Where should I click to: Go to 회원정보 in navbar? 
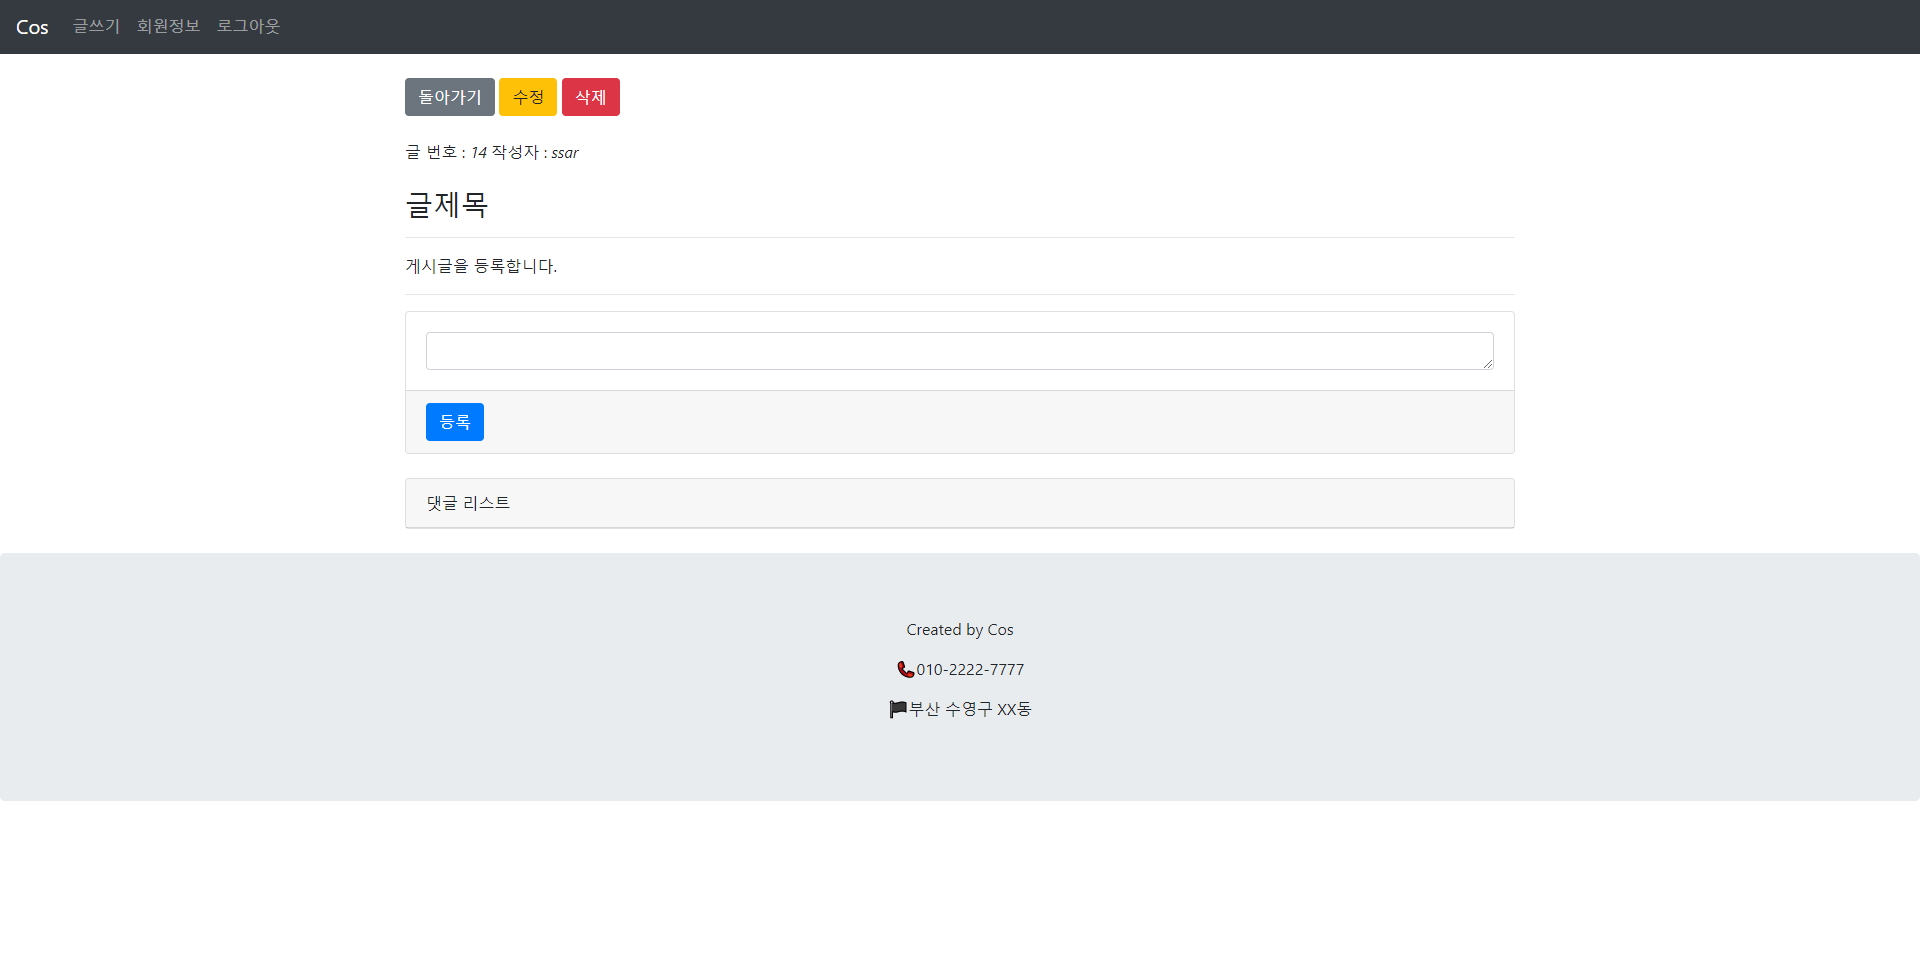click(x=168, y=26)
